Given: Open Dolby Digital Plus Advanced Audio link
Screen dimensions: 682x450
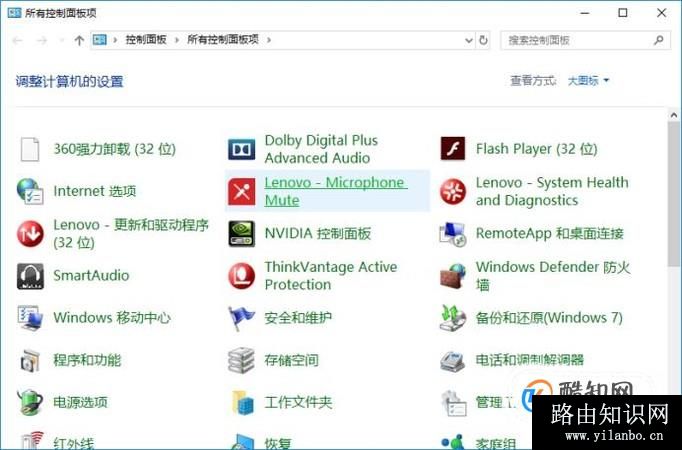Looking at the screenshot, I should [x=321, y=149].
